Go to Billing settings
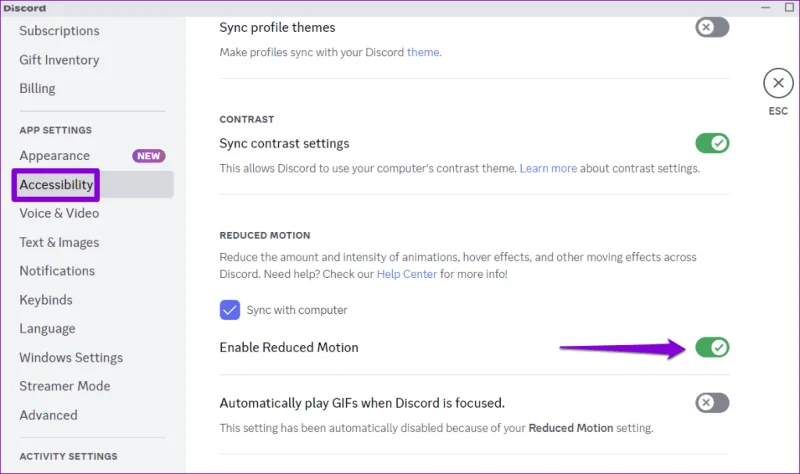Viewport: 800px width, 474px height. 37,88
